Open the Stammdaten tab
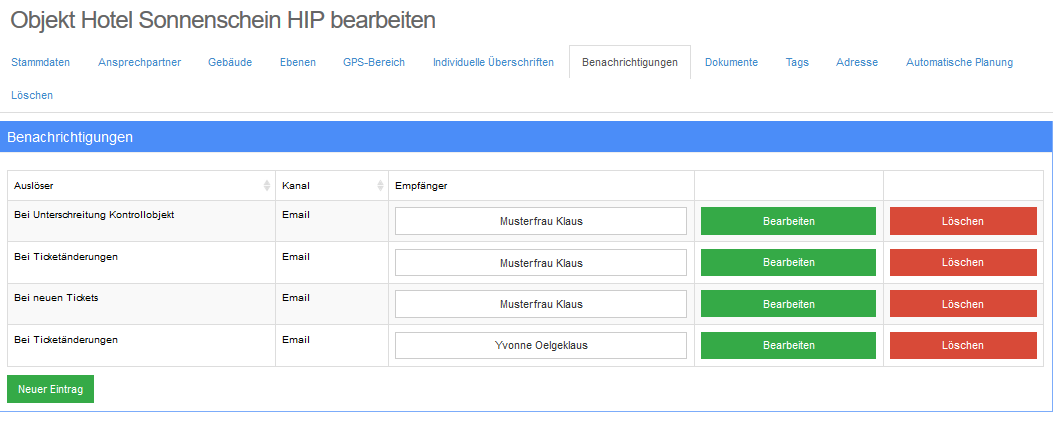 point(41,62)
